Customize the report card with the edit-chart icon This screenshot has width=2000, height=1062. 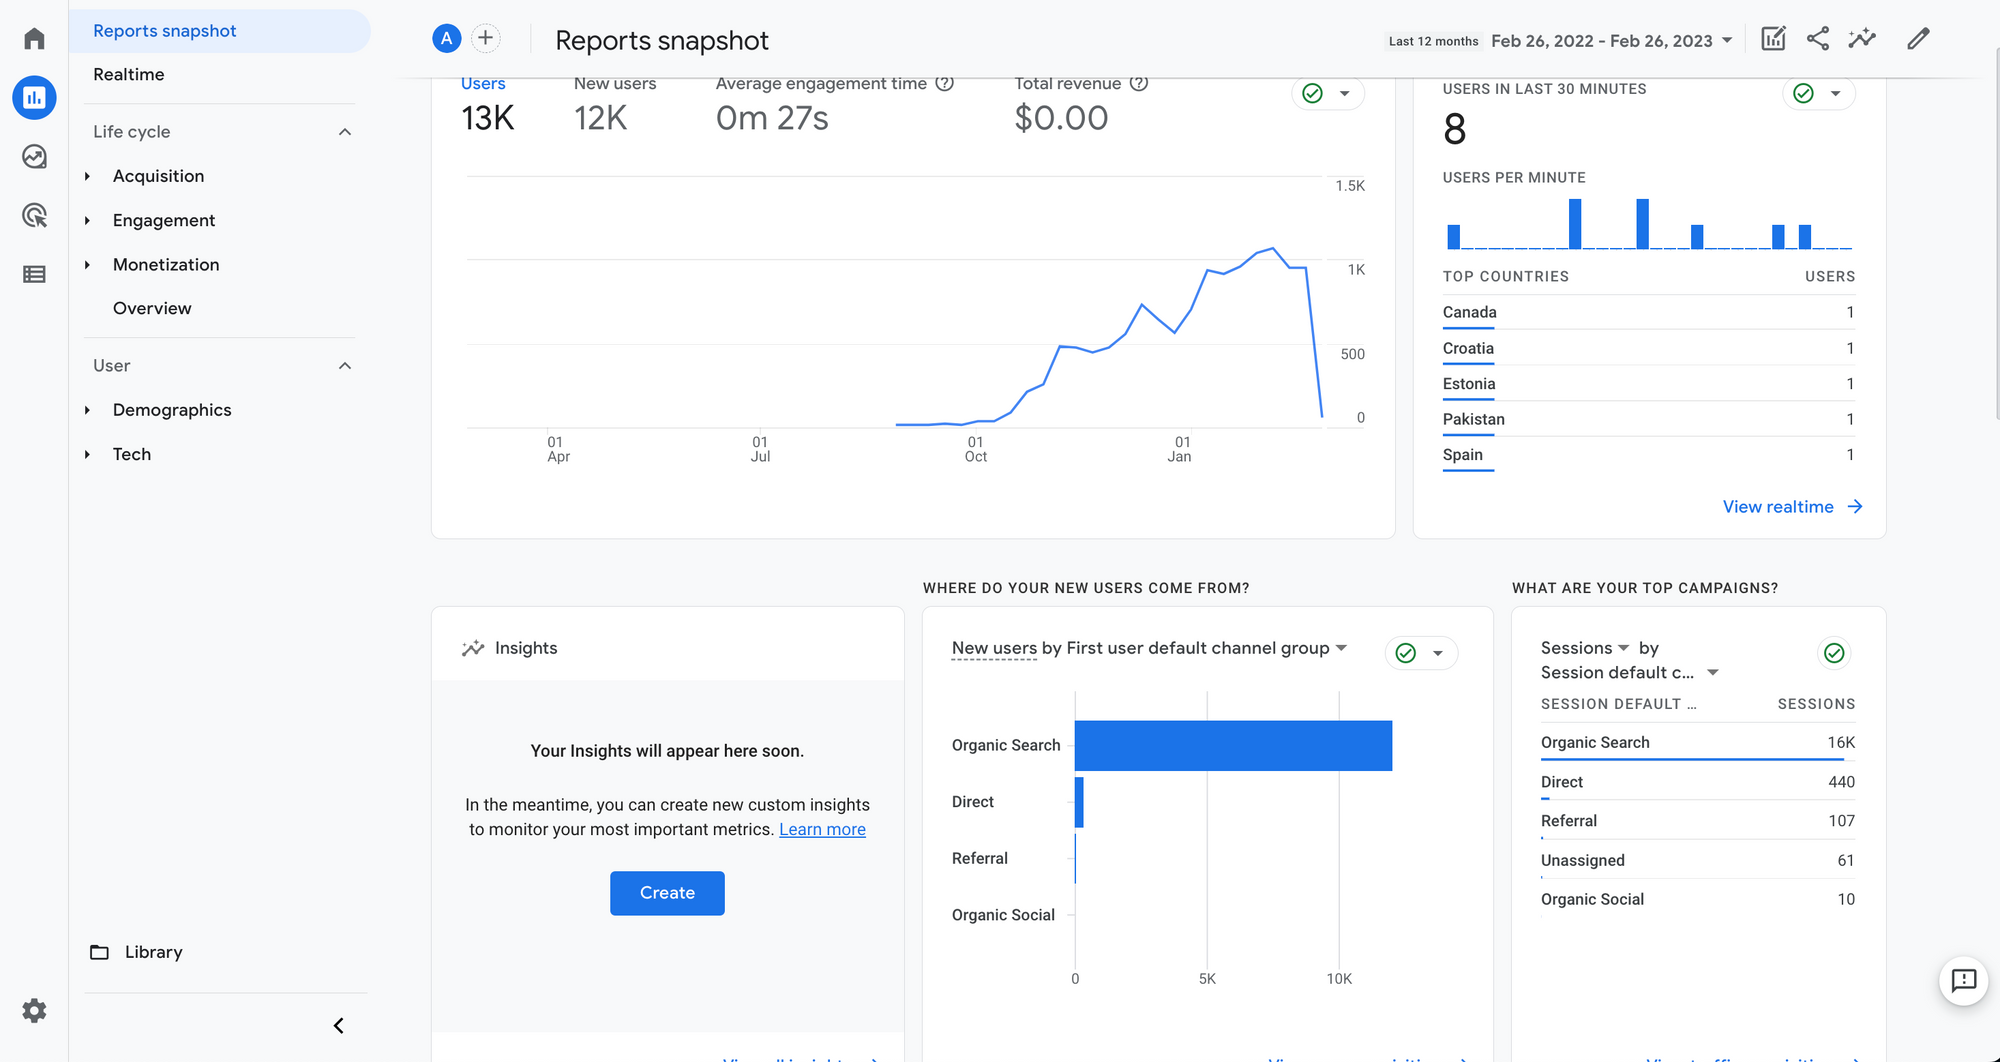(1772, 38)
